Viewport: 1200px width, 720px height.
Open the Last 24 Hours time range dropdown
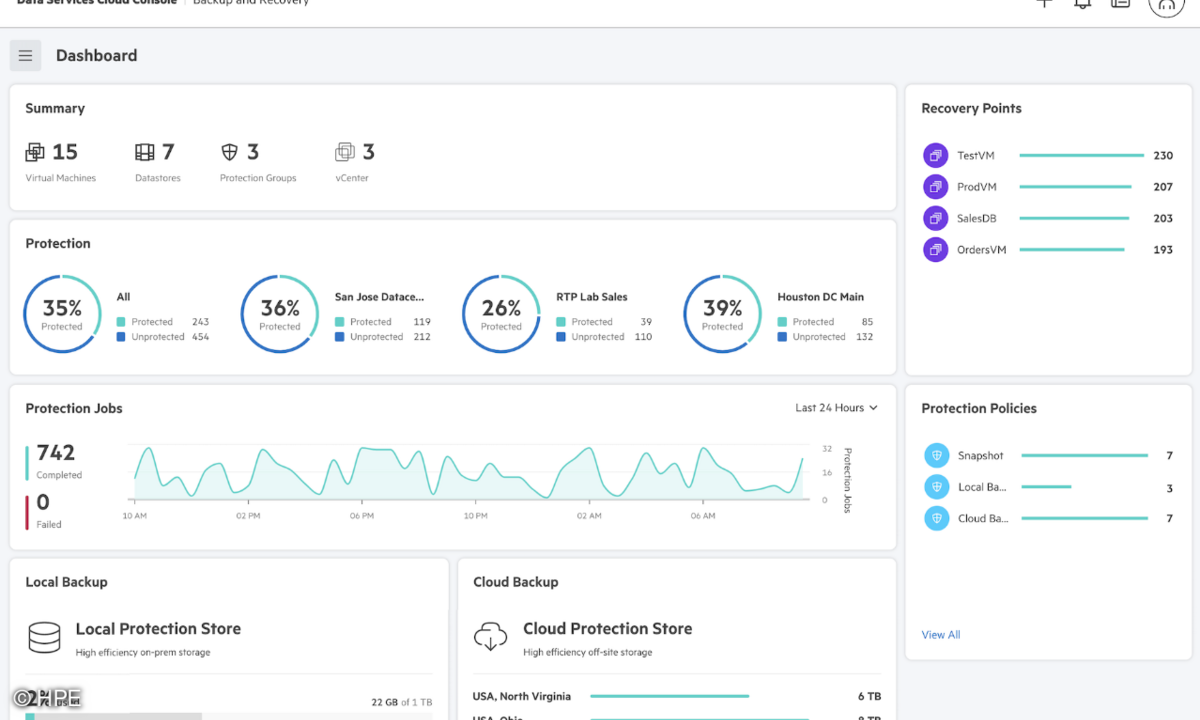point(837,408)
